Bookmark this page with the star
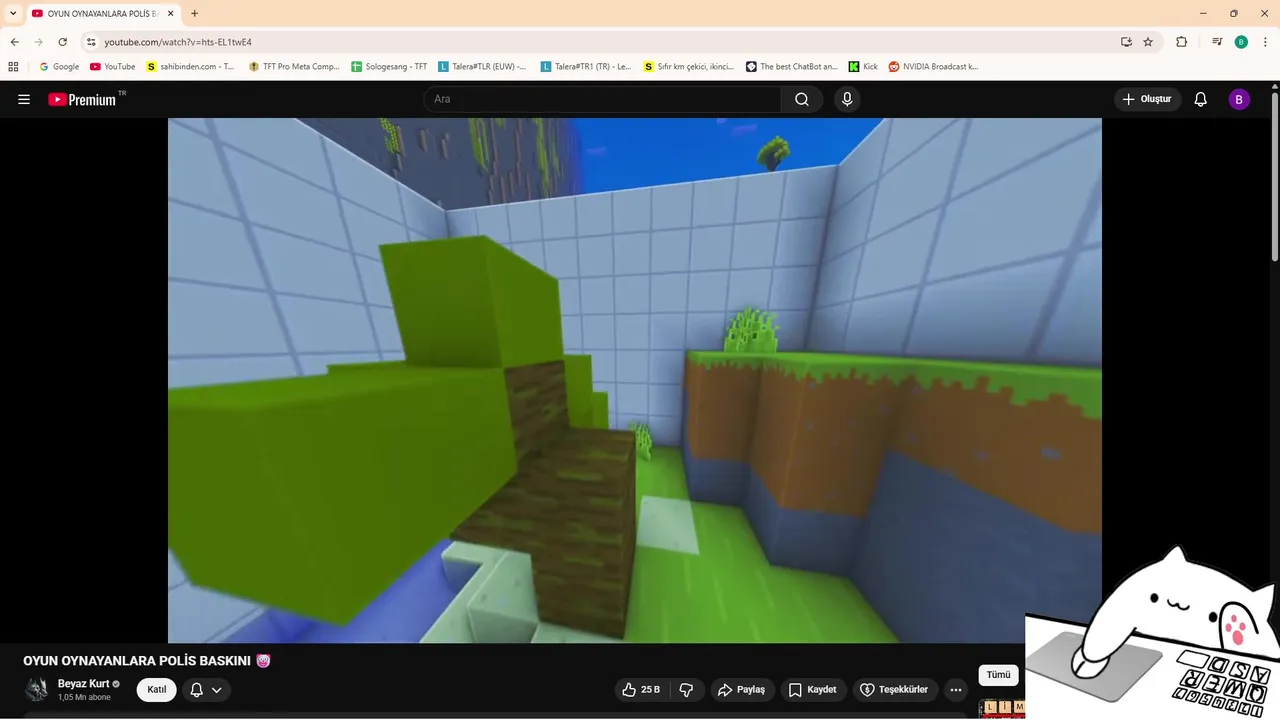1280x720 pixels. tap(1148, 42)
